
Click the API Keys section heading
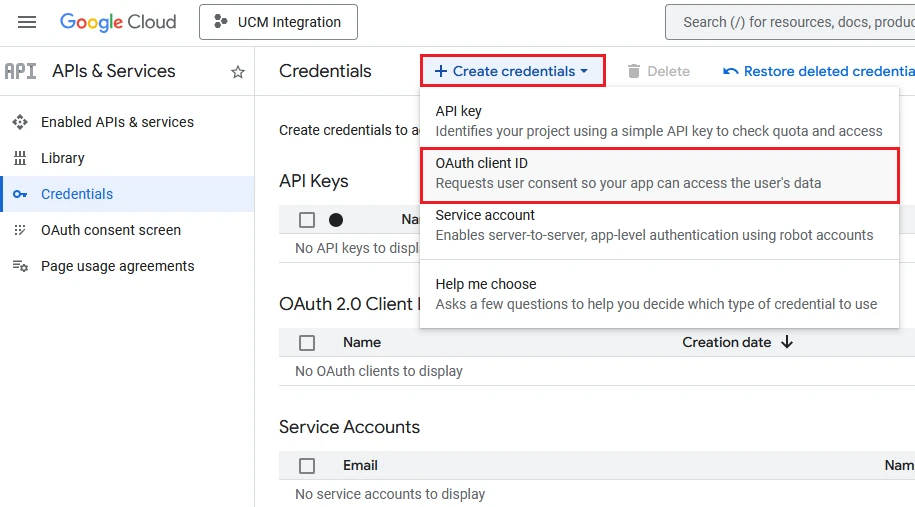tap(313, 181)
